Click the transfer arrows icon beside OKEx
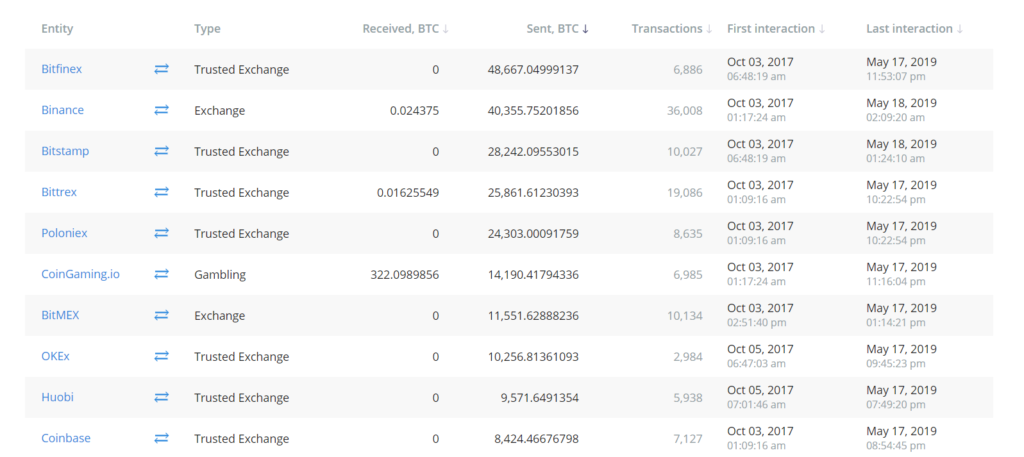This screenshot has height=457, width=1024. [x=161, y=356]
